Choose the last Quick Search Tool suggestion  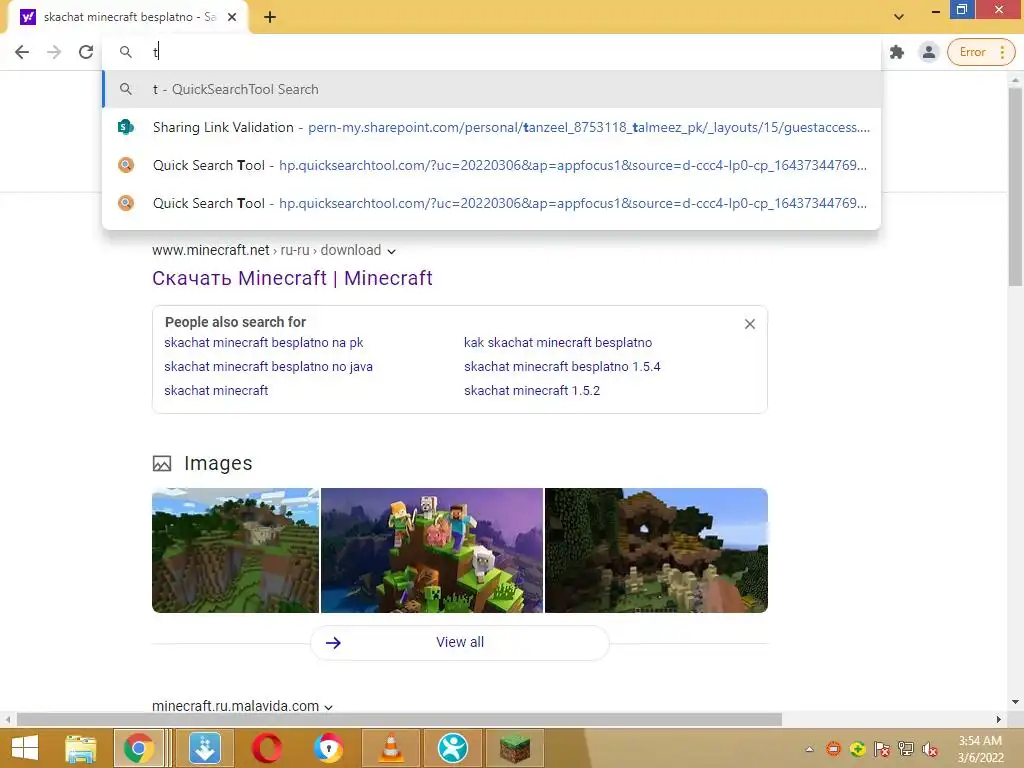point(492,203)
